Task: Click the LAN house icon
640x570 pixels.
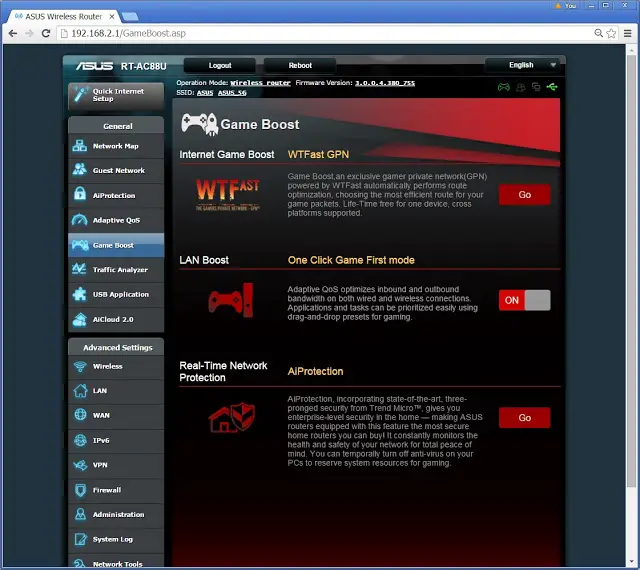Action: [x=80, y=390]
